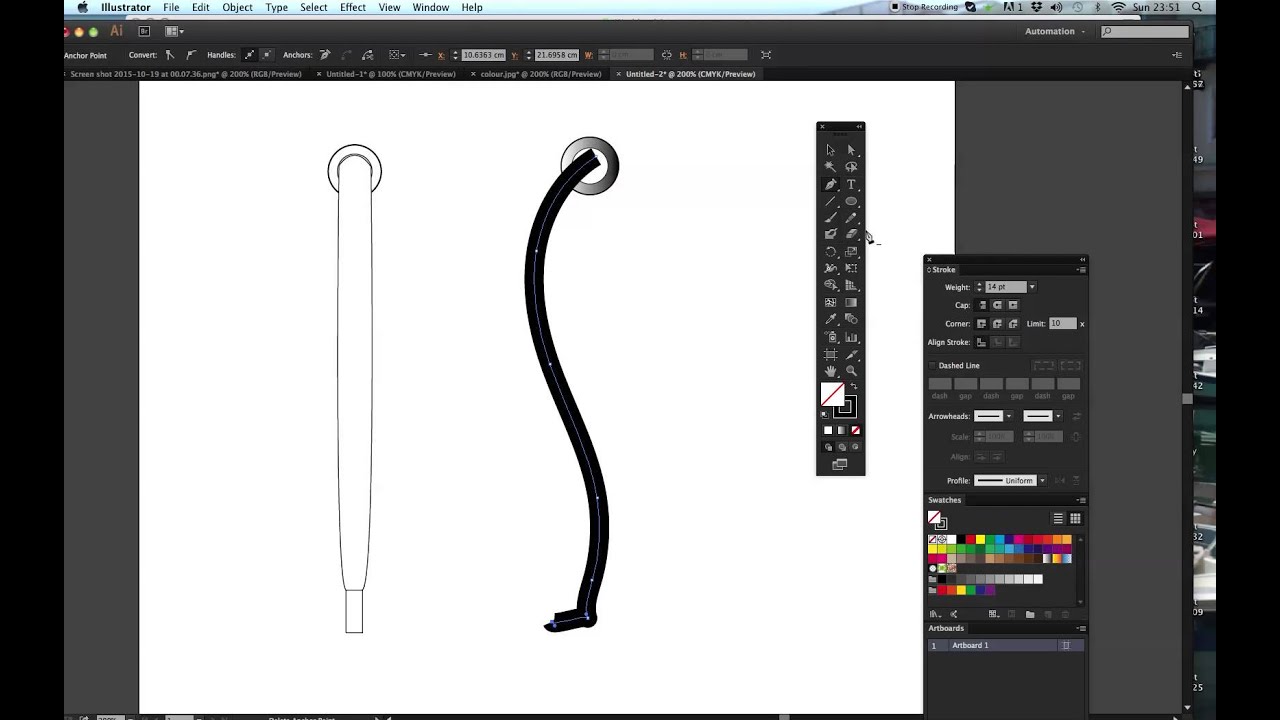Show swatches in thumbnail view
1280x720 pixels.
click(x=1075, y=518)
